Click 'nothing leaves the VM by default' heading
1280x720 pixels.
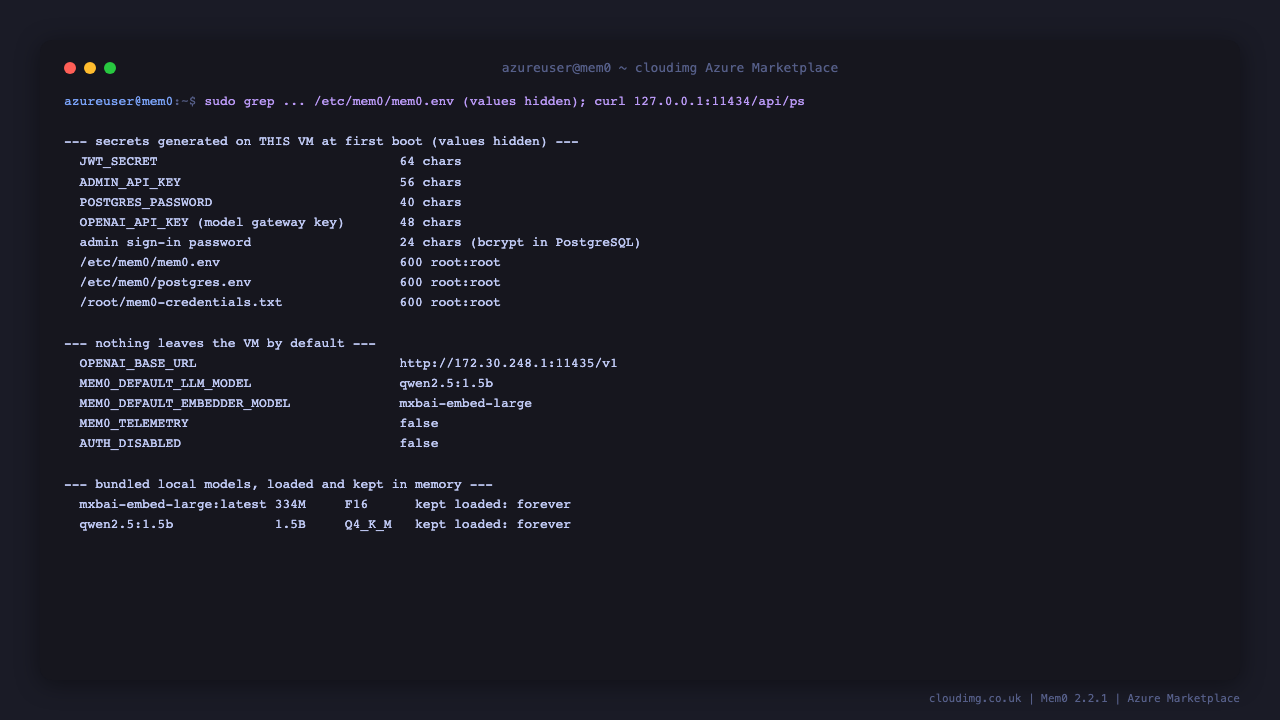220,343
